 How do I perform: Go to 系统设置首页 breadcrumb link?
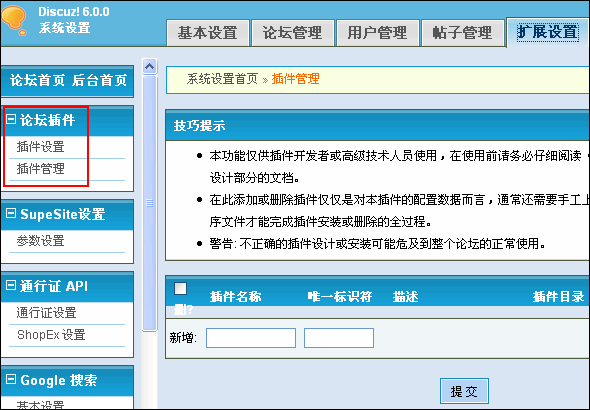point(222,79)
